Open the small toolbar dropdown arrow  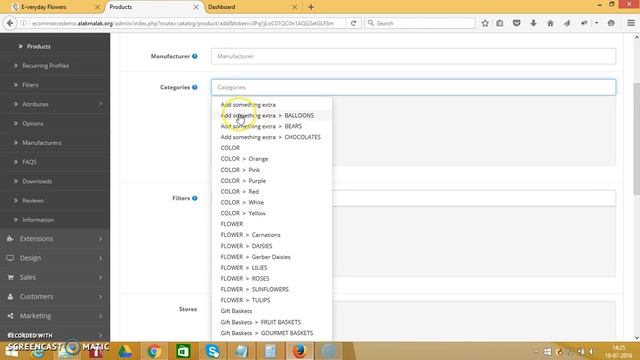click(x=597, y=23)
